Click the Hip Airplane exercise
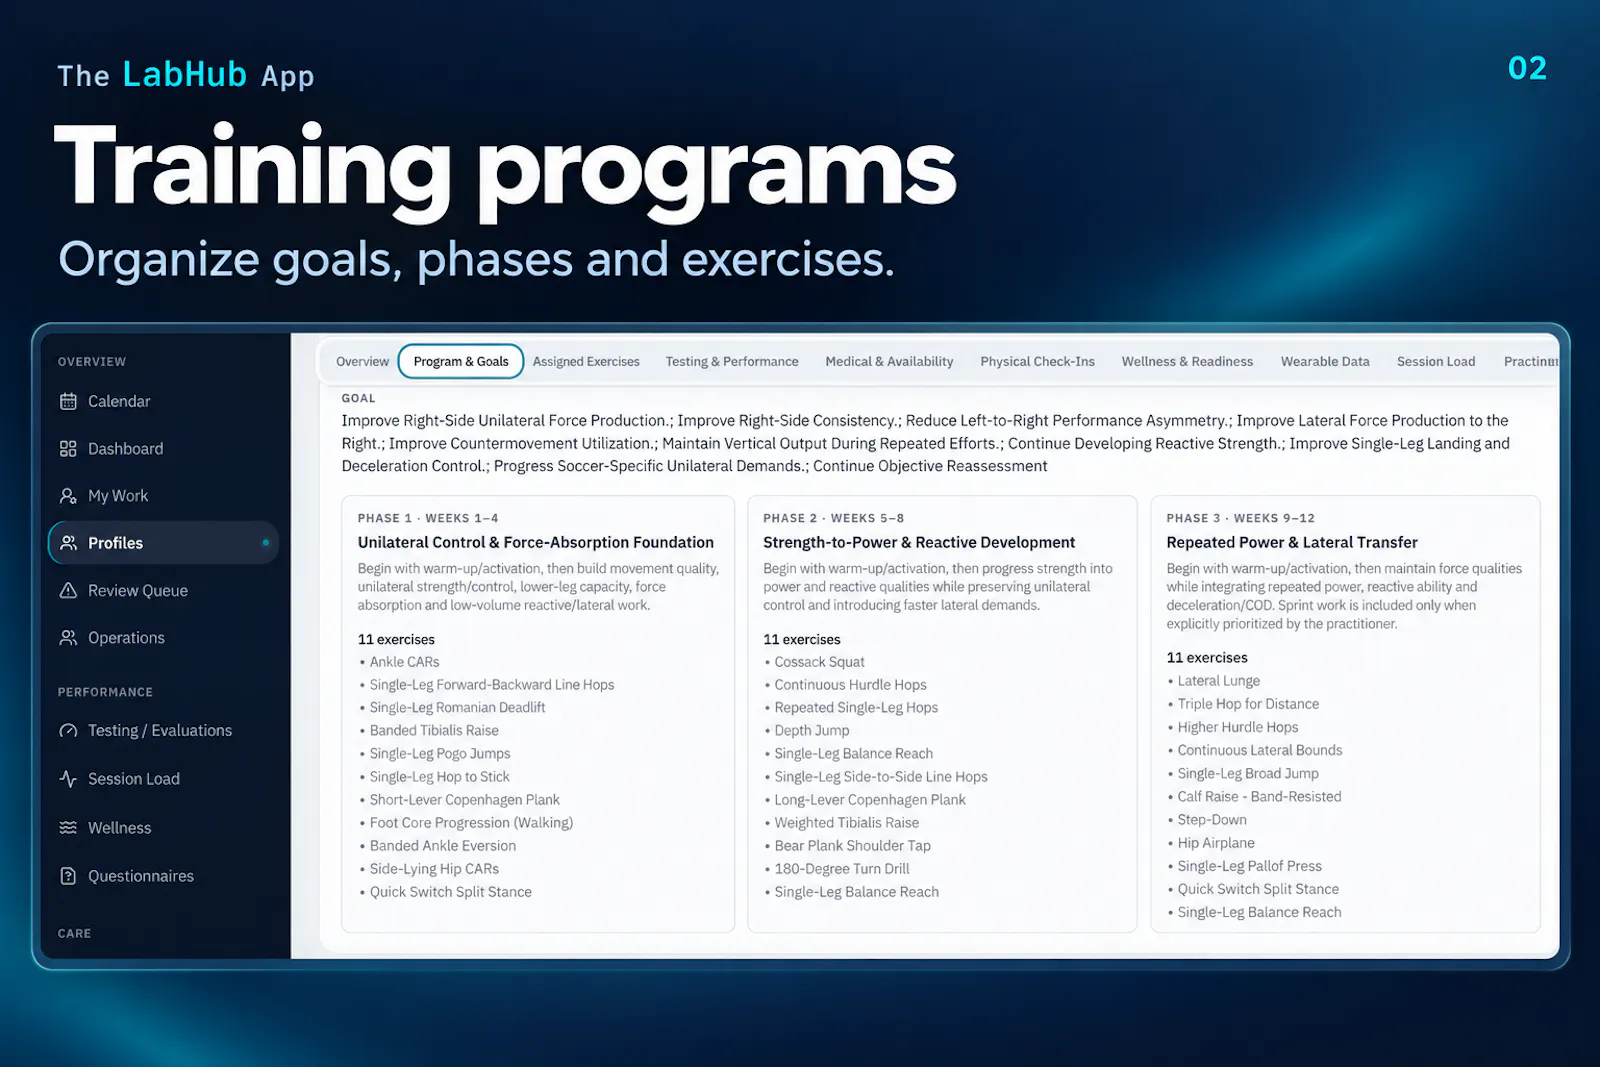The height and width of the screenshot is (1067, 1600). 1216,843
